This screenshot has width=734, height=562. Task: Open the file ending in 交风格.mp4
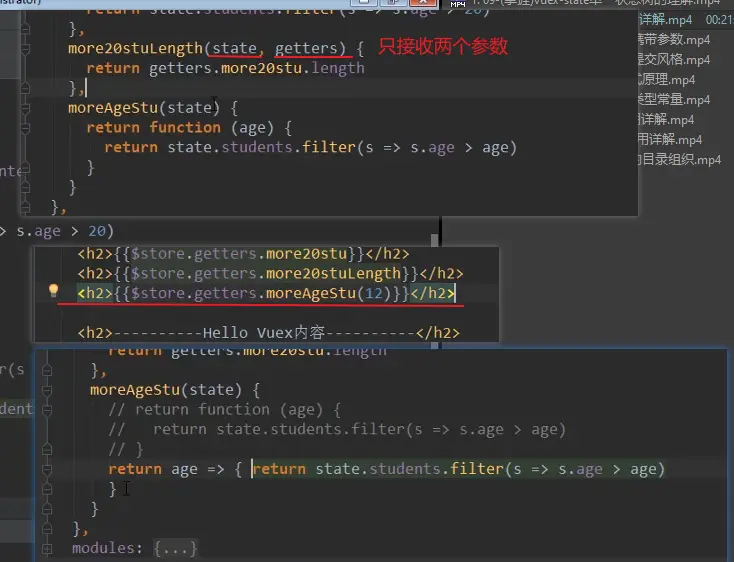[674, 60]
